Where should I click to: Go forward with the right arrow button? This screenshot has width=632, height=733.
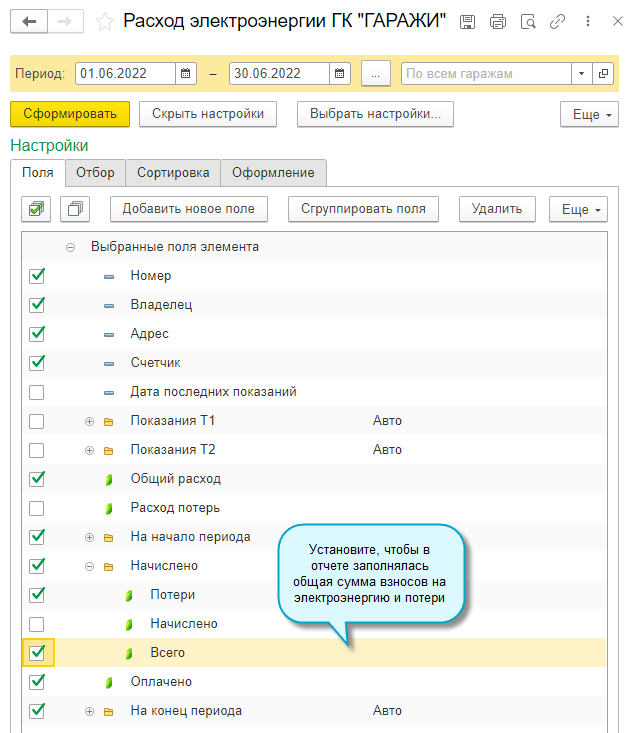(x=65, y=22)
